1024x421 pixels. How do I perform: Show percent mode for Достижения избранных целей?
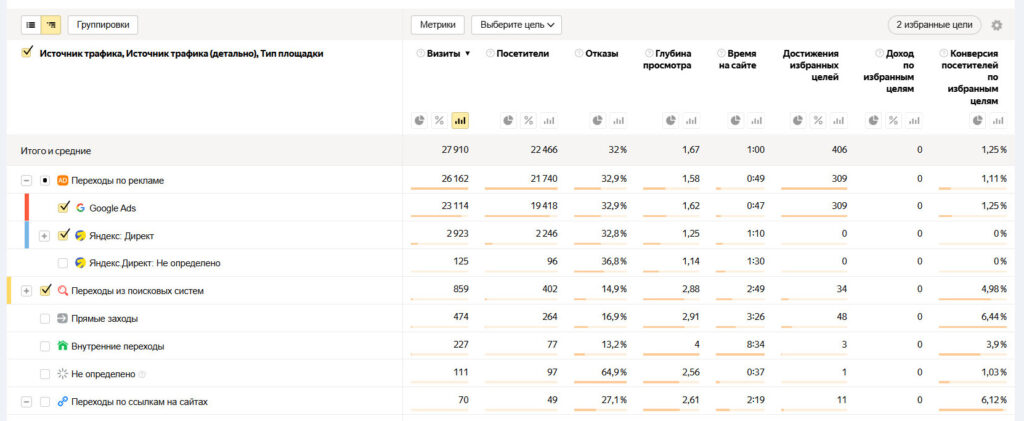click(818, 120)
